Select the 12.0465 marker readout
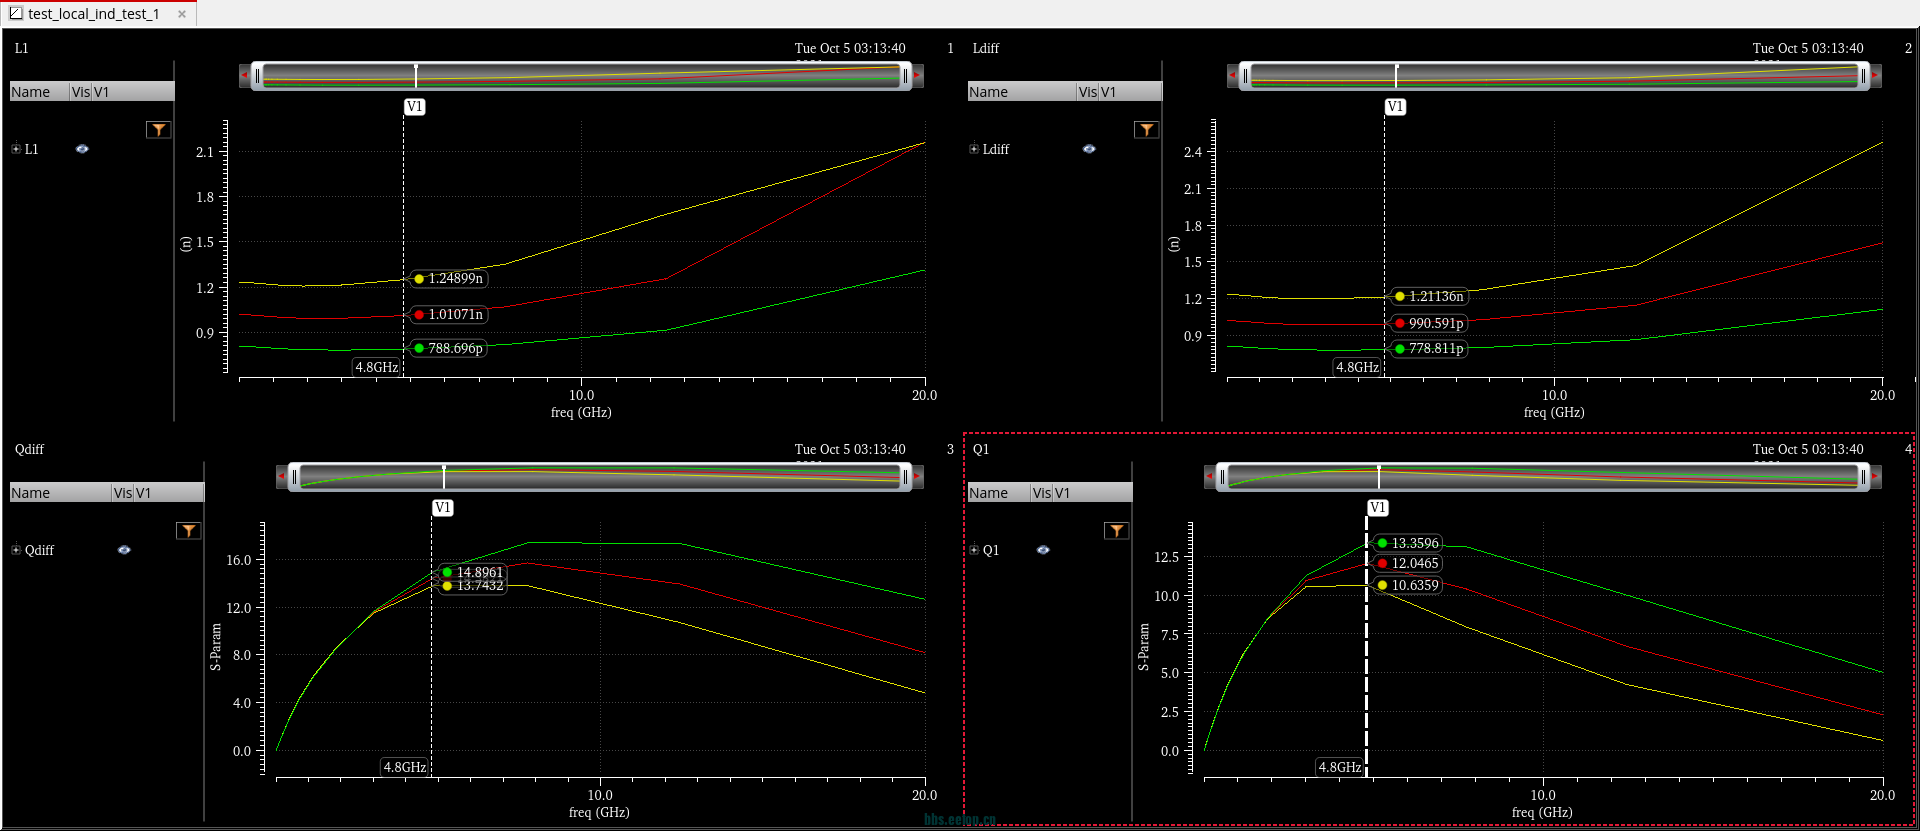The image size is (1920, 831). (1407, 564)
